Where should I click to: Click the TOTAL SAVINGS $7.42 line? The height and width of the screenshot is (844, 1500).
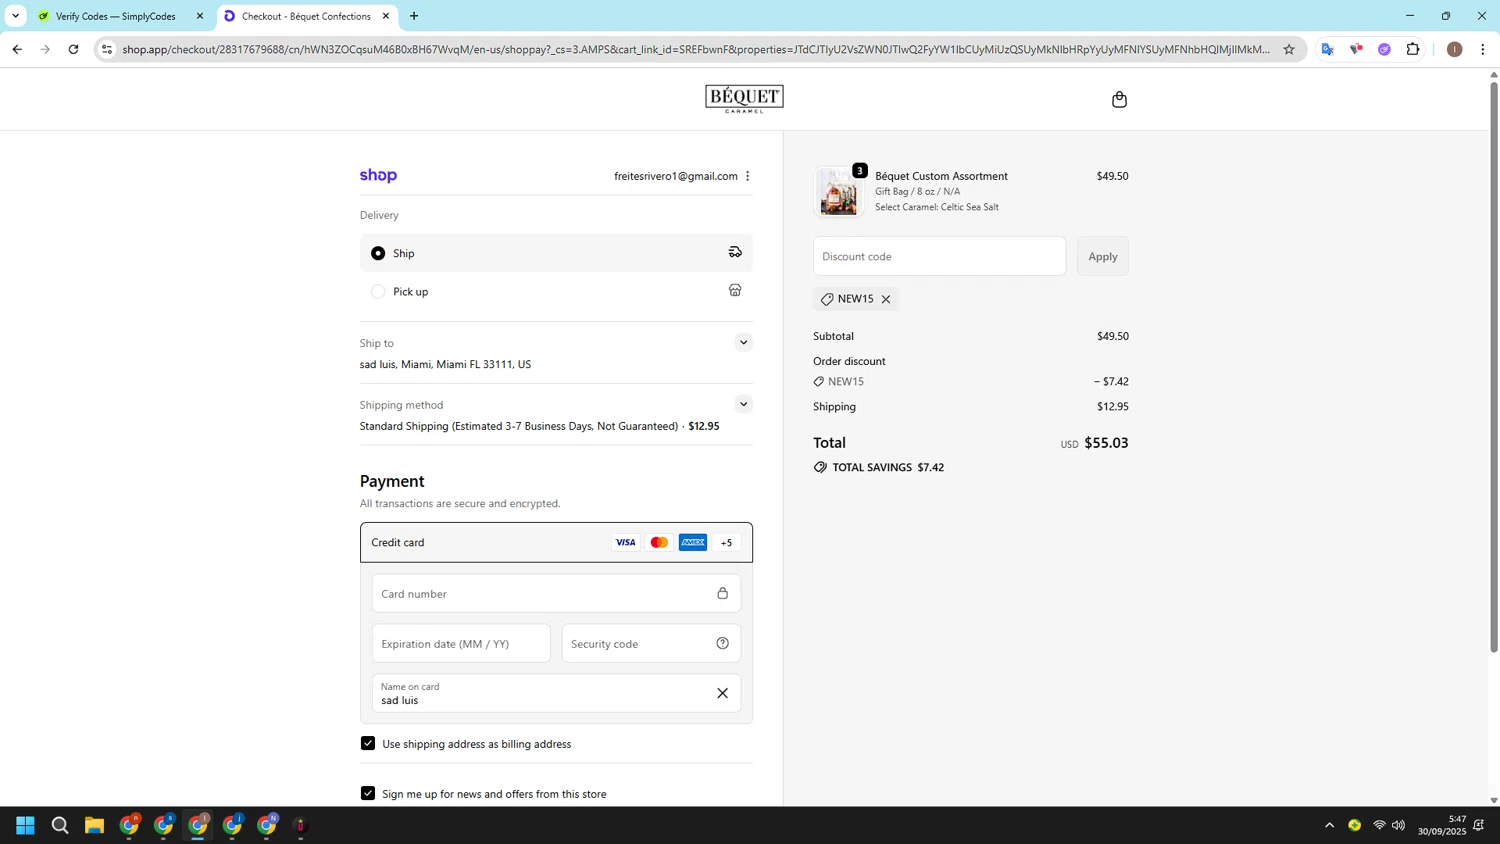(x=879, y=467)
